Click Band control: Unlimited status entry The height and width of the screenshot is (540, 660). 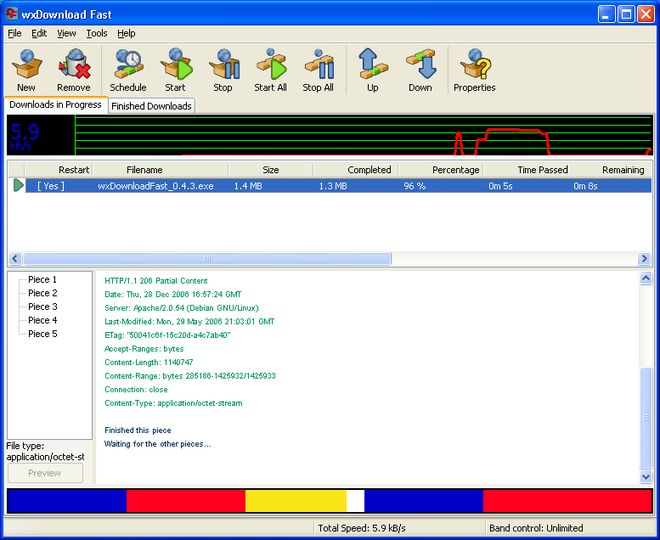536,528
